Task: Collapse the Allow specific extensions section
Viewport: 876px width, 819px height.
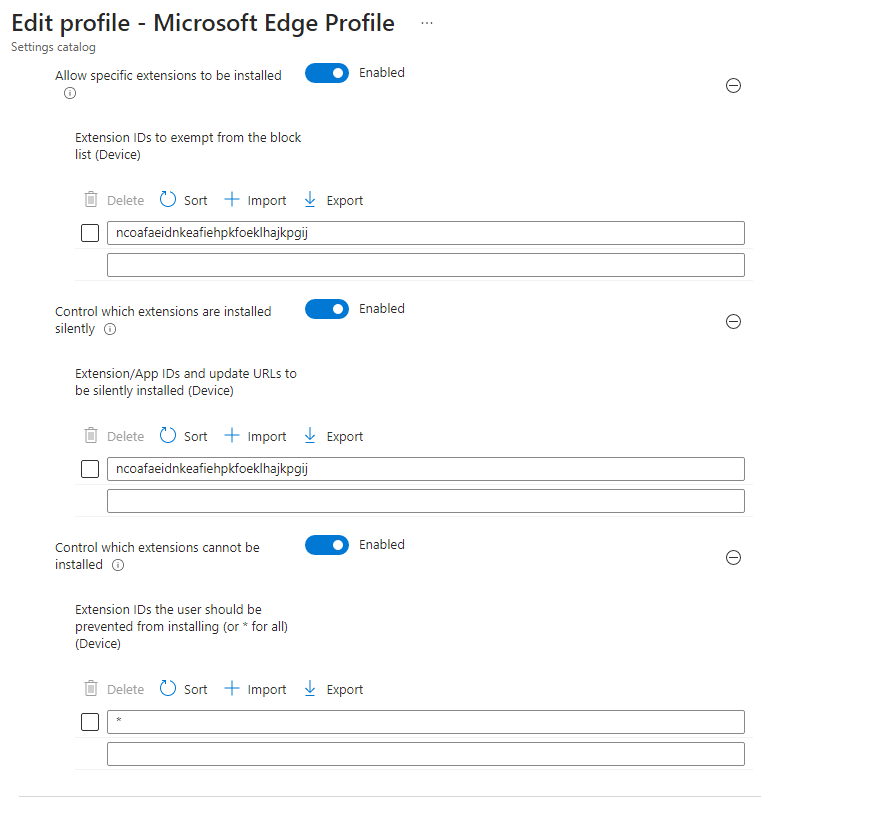Action: tap(733, 86)
